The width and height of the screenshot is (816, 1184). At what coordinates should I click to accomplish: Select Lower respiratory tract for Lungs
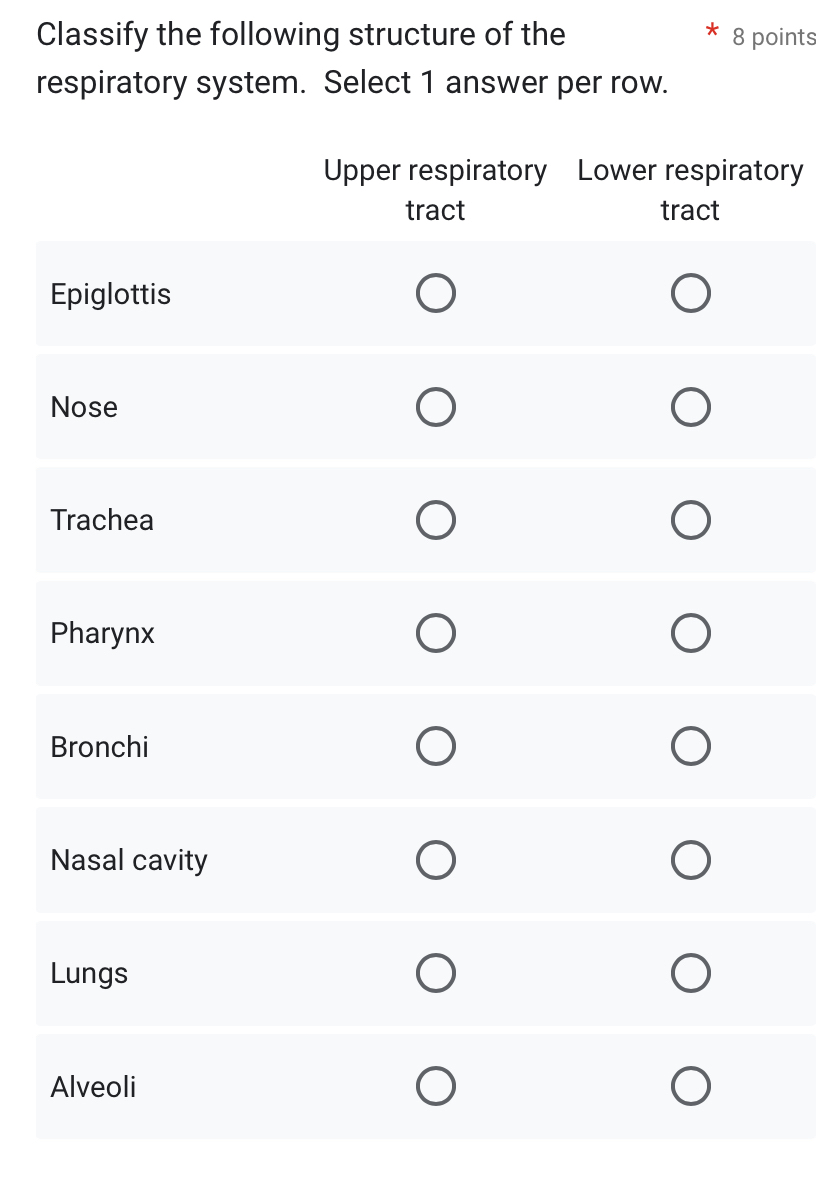691,973
